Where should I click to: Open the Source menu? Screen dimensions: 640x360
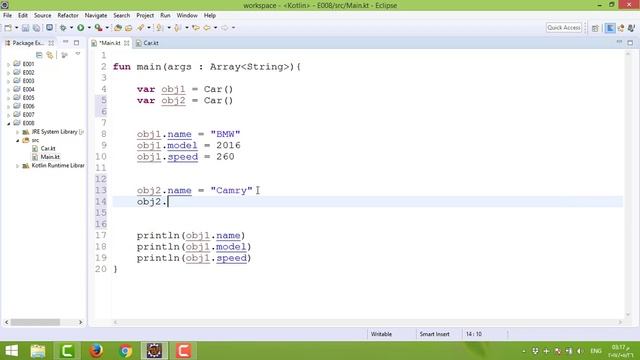(42, 16)
